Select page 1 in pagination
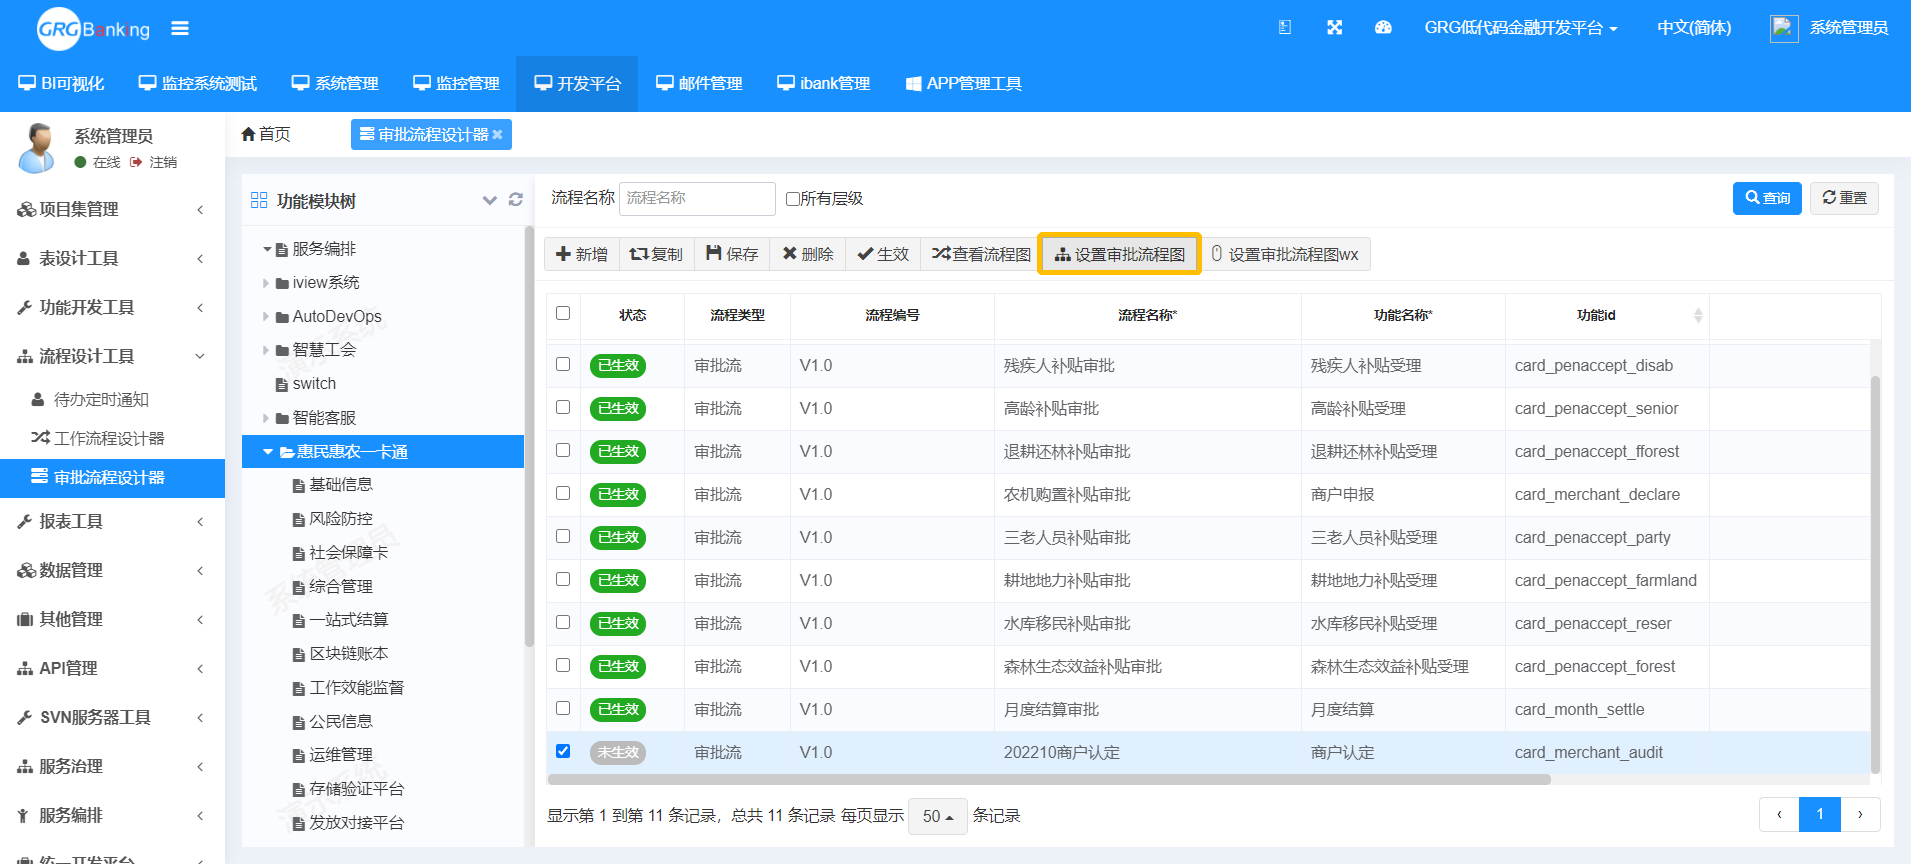This screenshot has height=864, width=1911. pos(1820,815)
